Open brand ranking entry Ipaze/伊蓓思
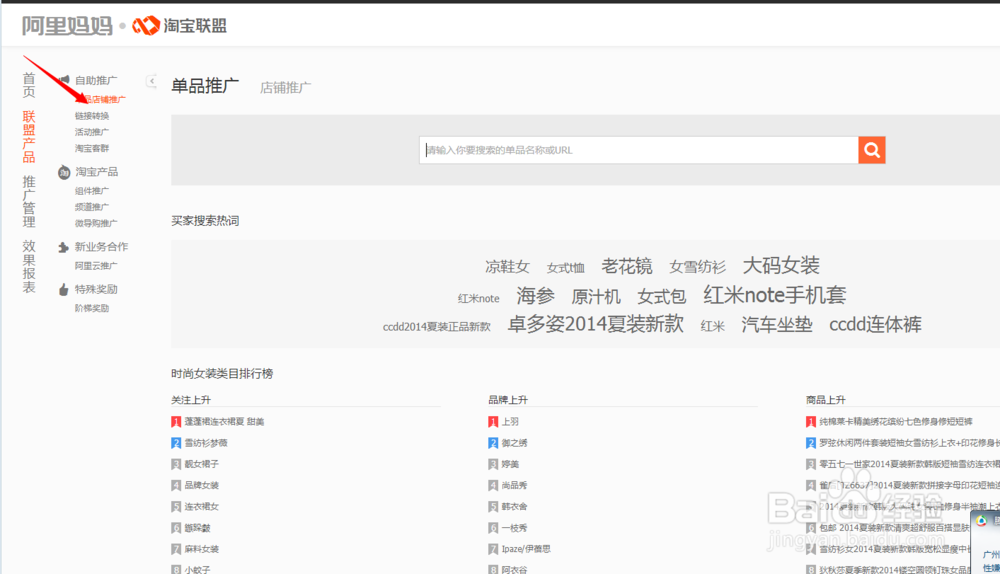Image resolution: width=1000 pixels, height=574 pixels. (x=526, y=549)
